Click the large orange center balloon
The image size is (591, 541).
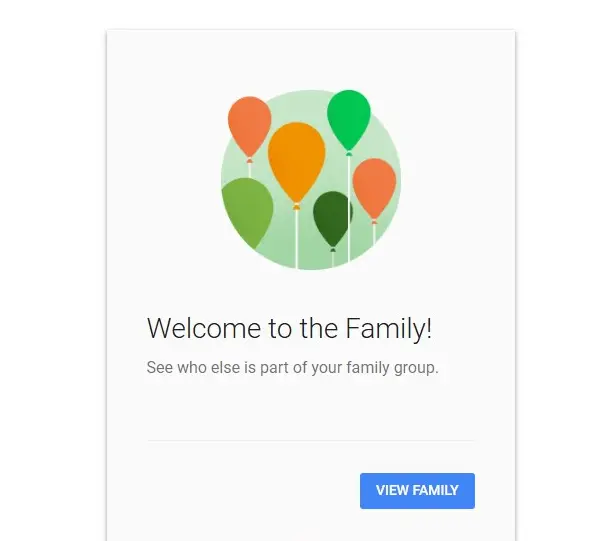(297, 162)
